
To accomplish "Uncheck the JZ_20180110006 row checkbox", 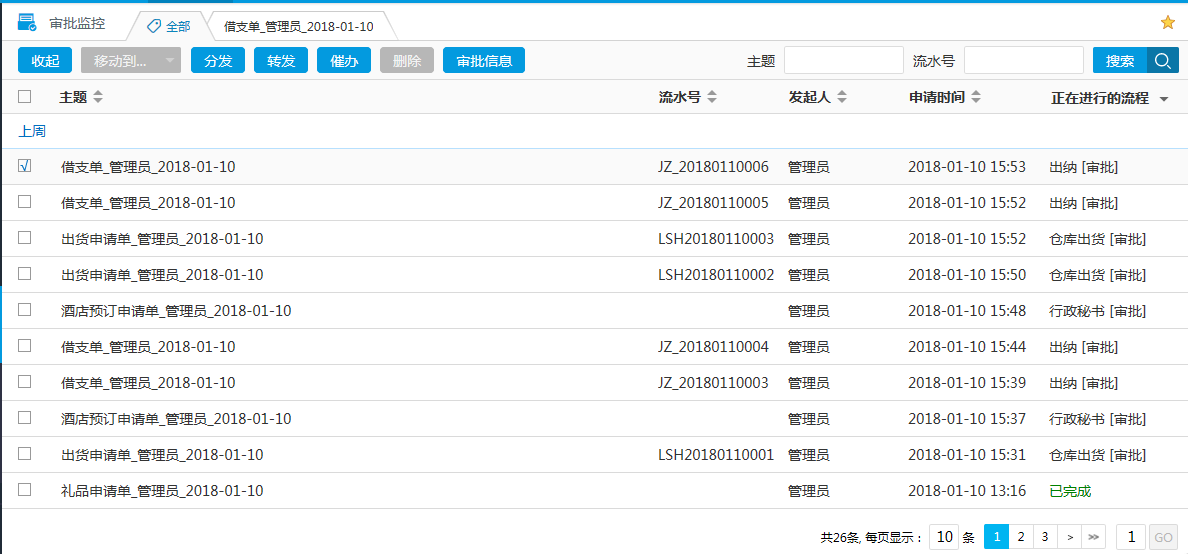I will (x=25, y=166).
